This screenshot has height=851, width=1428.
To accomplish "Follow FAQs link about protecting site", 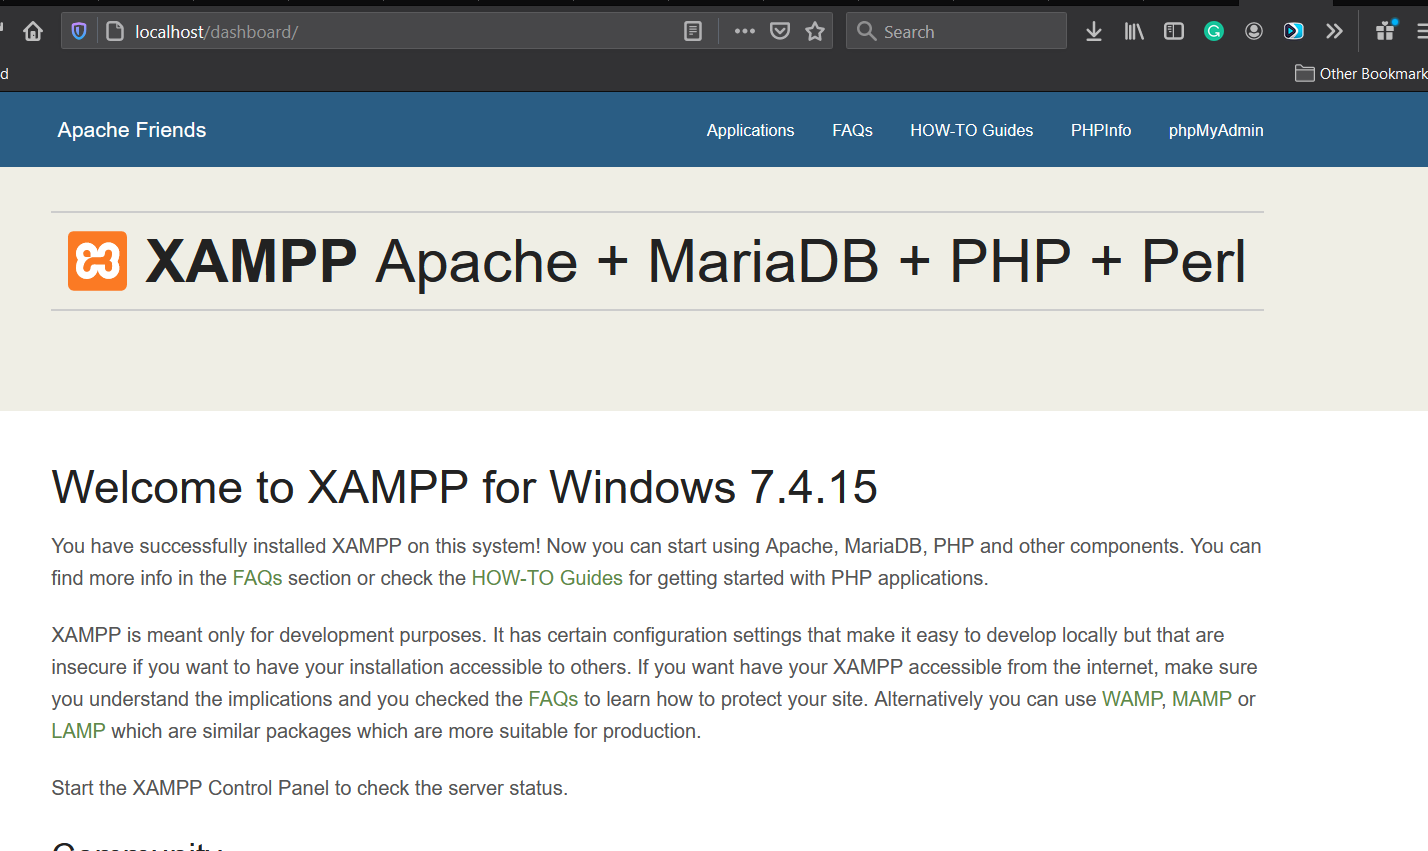I will pyautogui.click(x=553, y=699).
